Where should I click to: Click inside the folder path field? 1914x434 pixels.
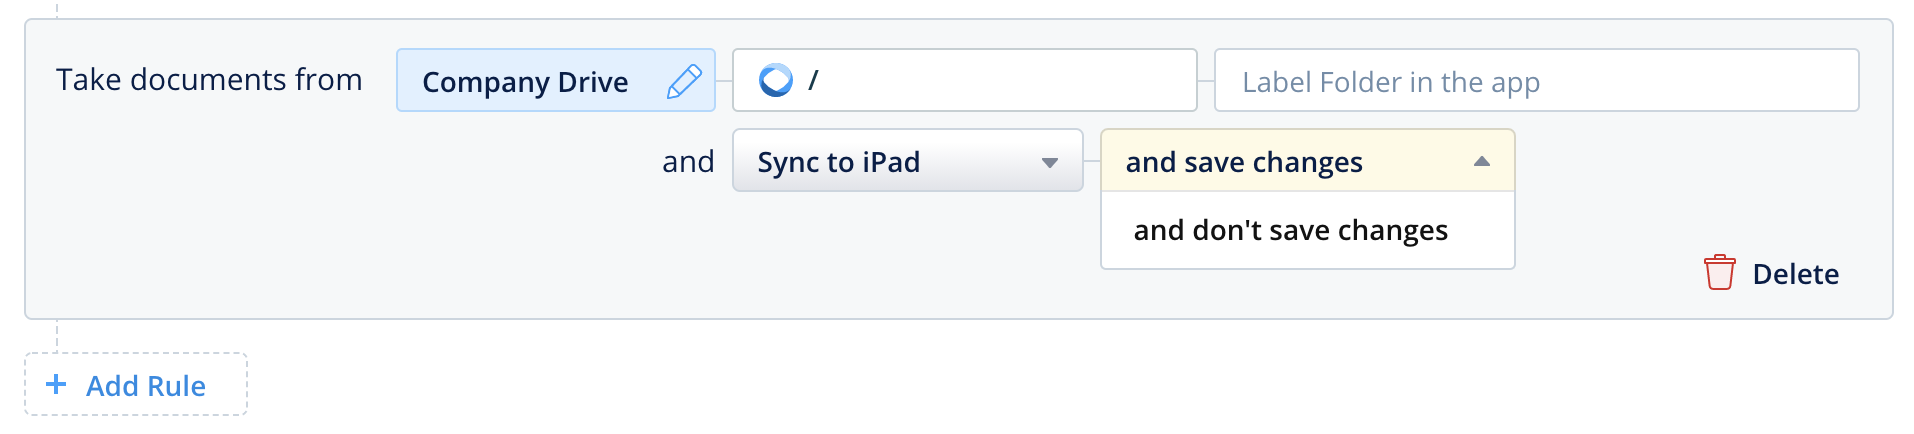tap(1000, 80)
